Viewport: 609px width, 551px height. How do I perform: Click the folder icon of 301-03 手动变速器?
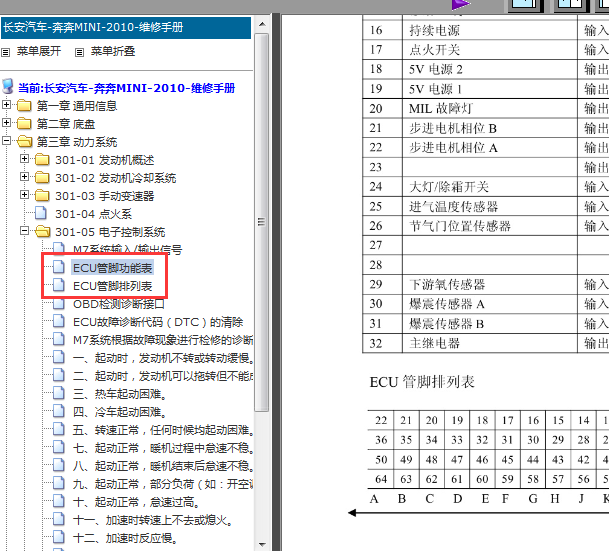click(42, 195)
